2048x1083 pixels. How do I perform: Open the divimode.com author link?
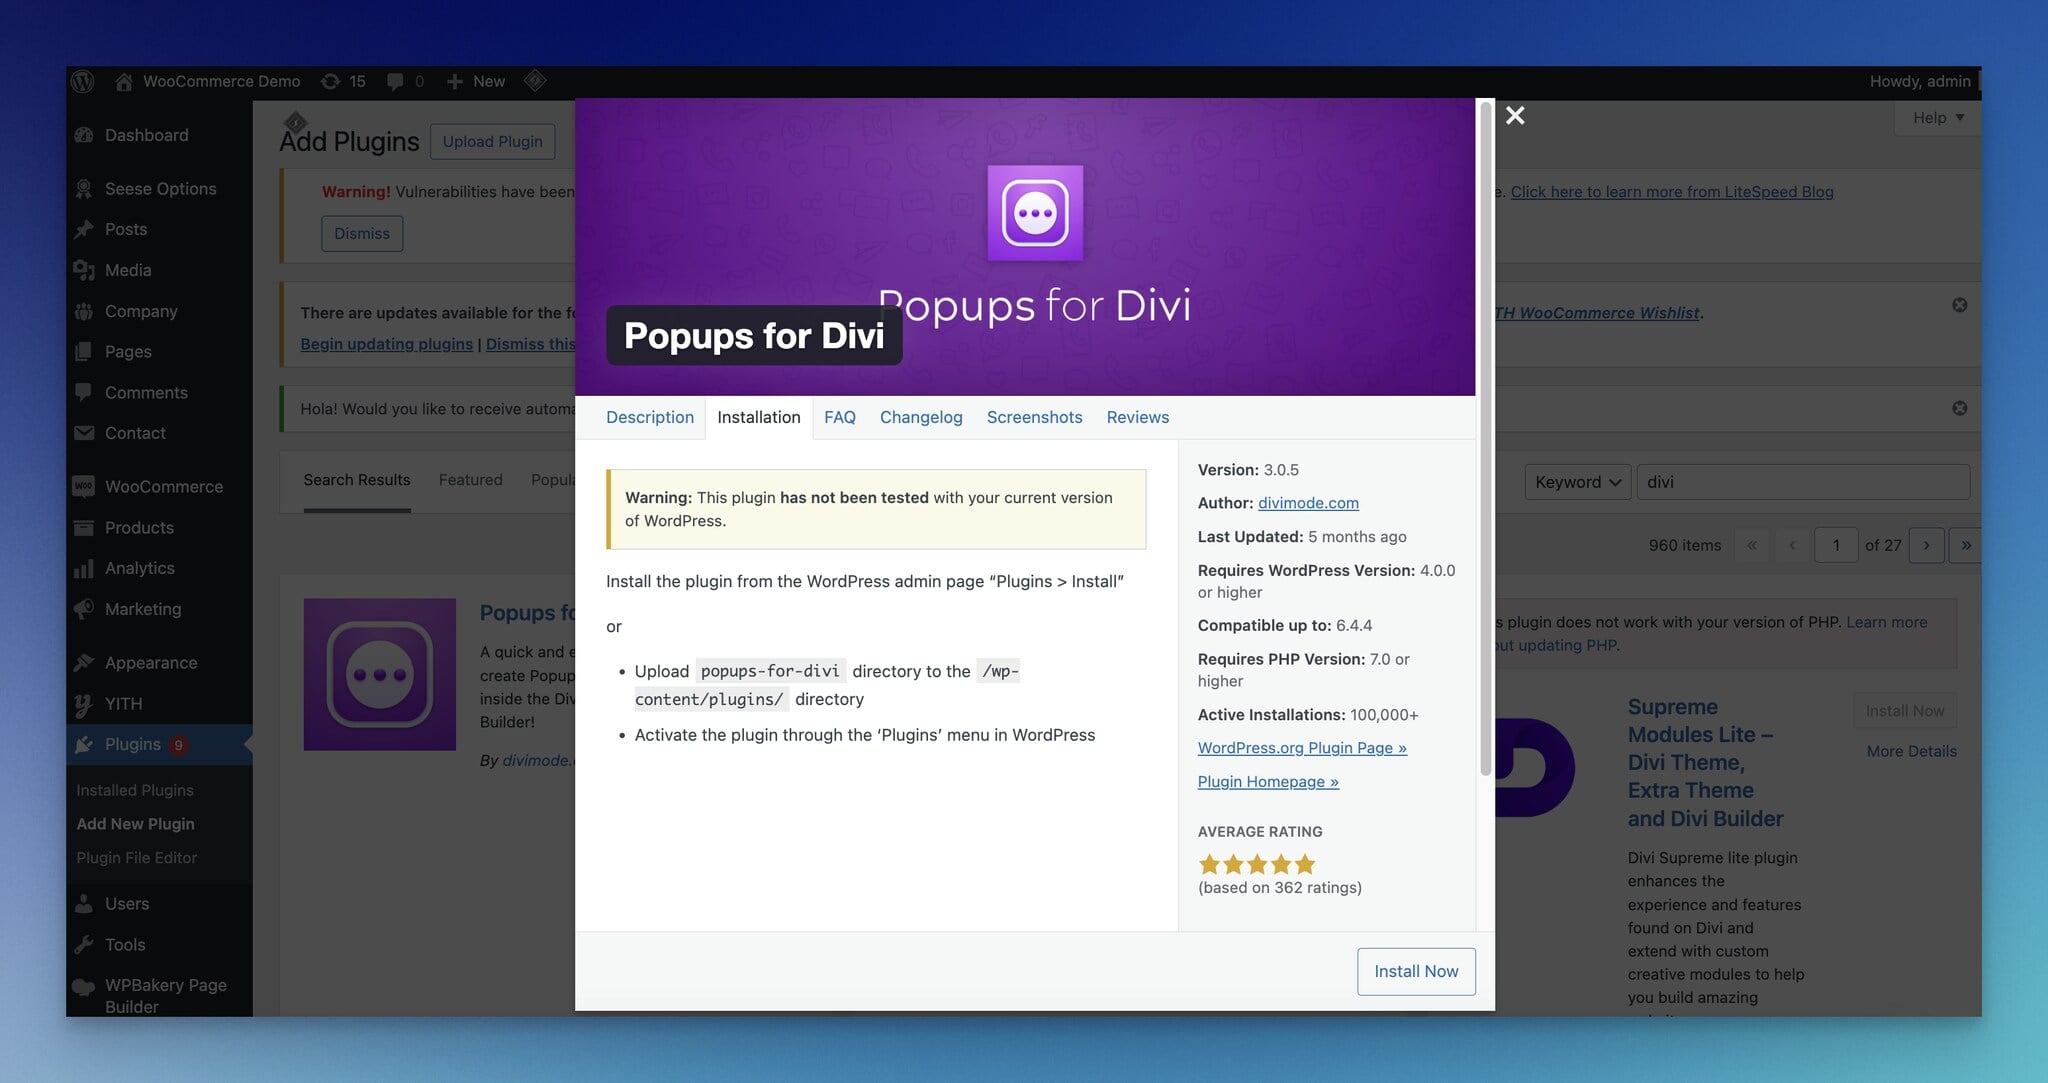(1308, 503)
